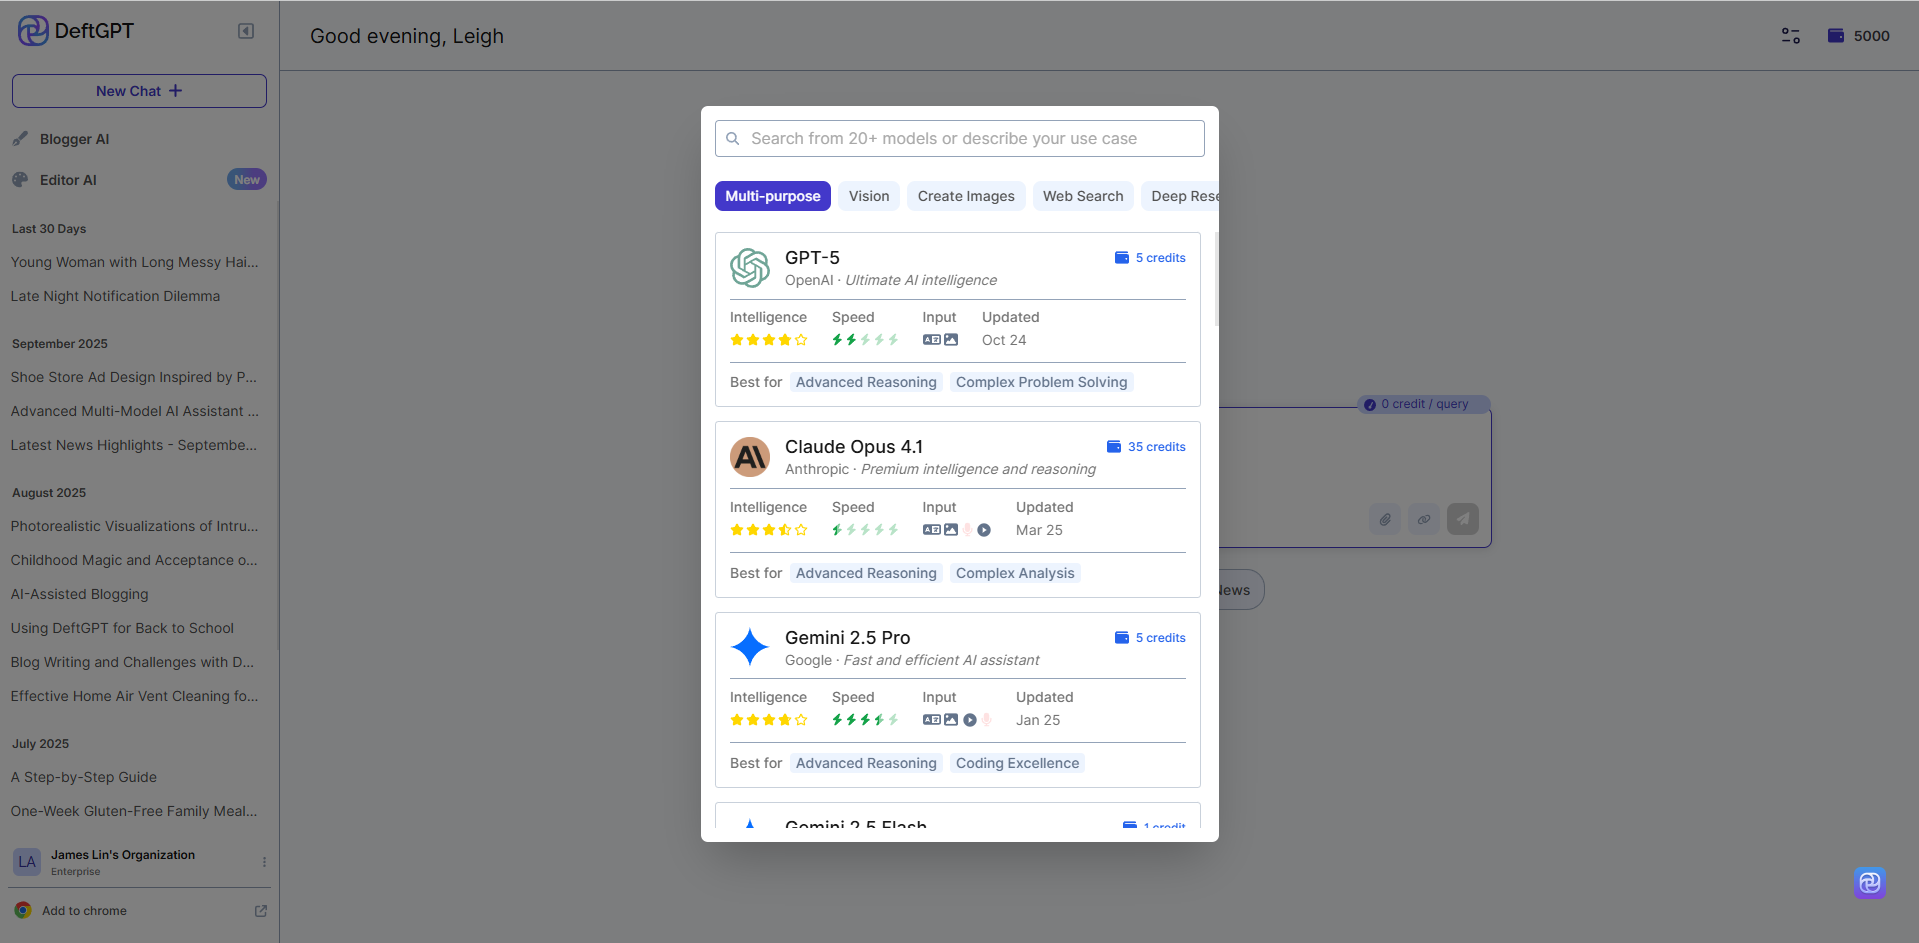This screenshot has width=1919, height=943.
Task: Select the Create Images filter tab
Action: pyautogui.click(x=965, y=196)
